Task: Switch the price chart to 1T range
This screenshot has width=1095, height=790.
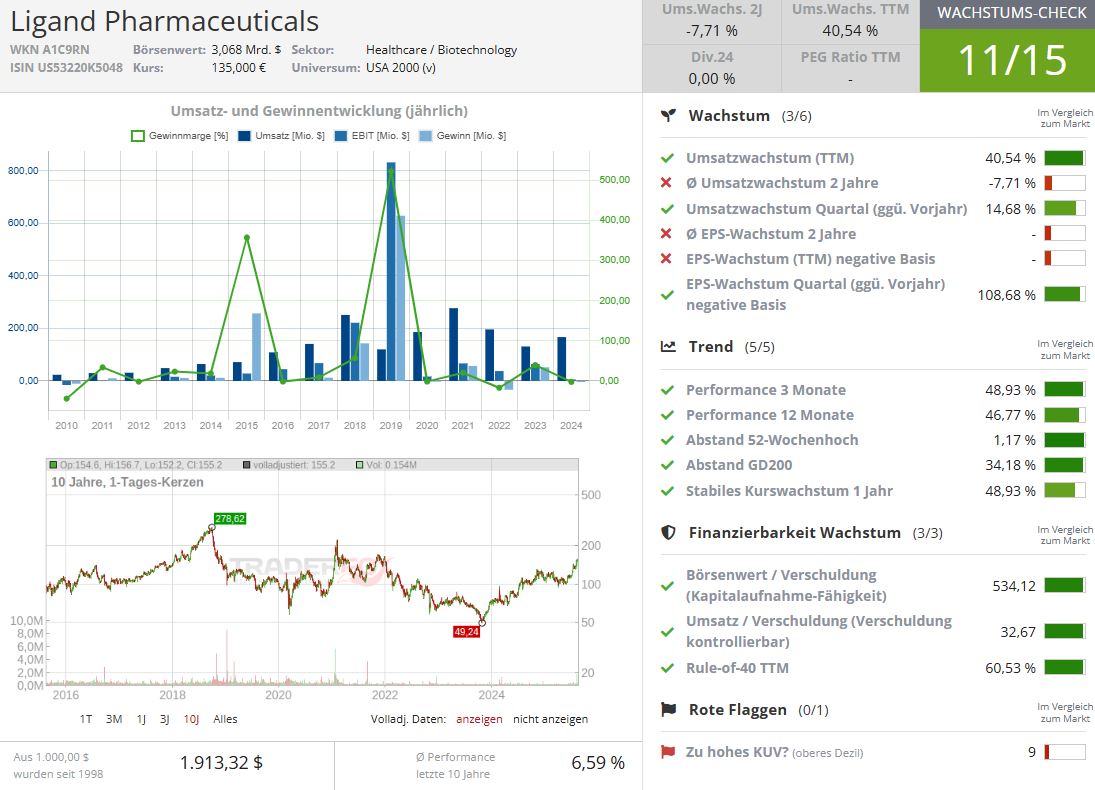Action: [86, 719]
